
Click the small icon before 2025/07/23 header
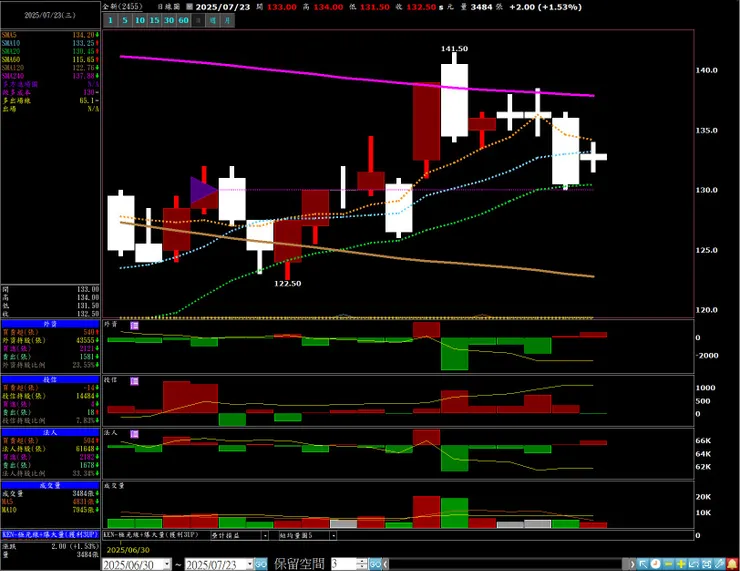[189, 7]
